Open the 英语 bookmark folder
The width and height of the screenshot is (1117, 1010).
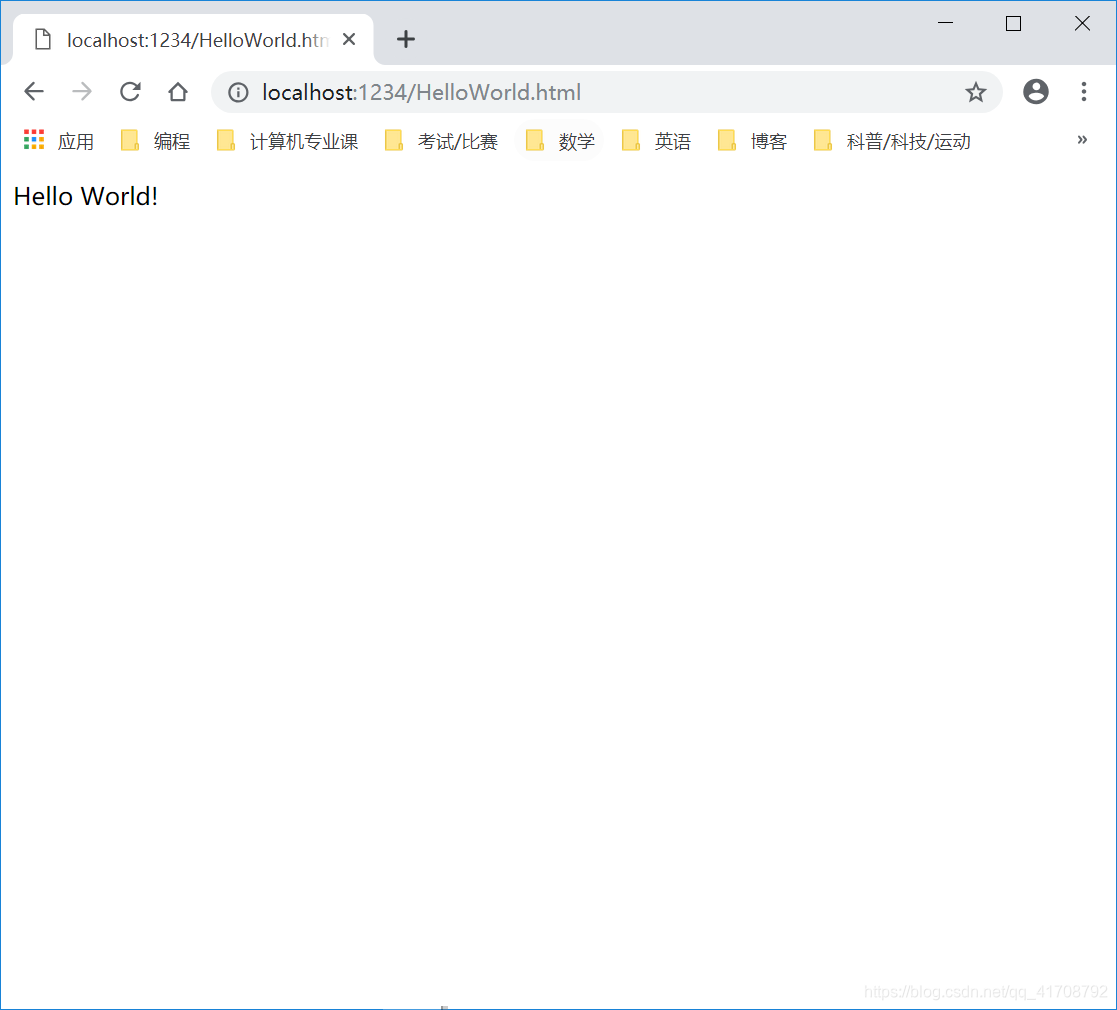pyautogui.click(x=657, y=141)
